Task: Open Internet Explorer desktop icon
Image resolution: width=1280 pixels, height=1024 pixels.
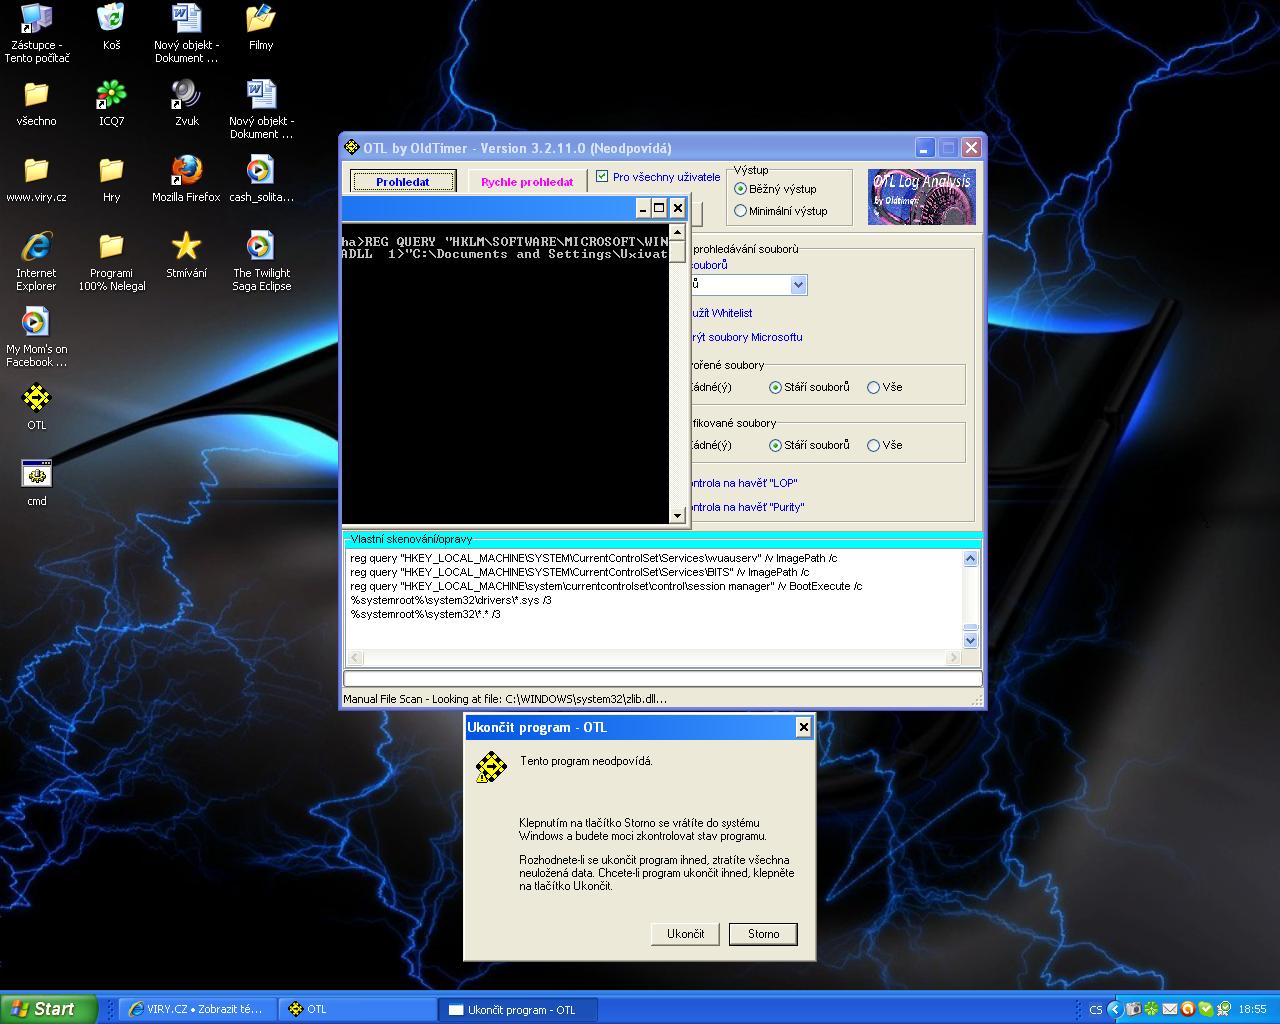Action: pyautogui.click(x=36, y=247)
